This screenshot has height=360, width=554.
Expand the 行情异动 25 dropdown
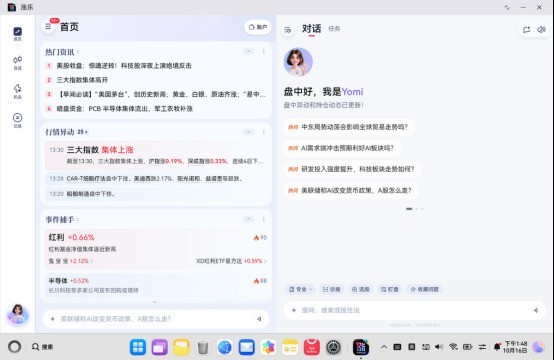click(82, 132)
